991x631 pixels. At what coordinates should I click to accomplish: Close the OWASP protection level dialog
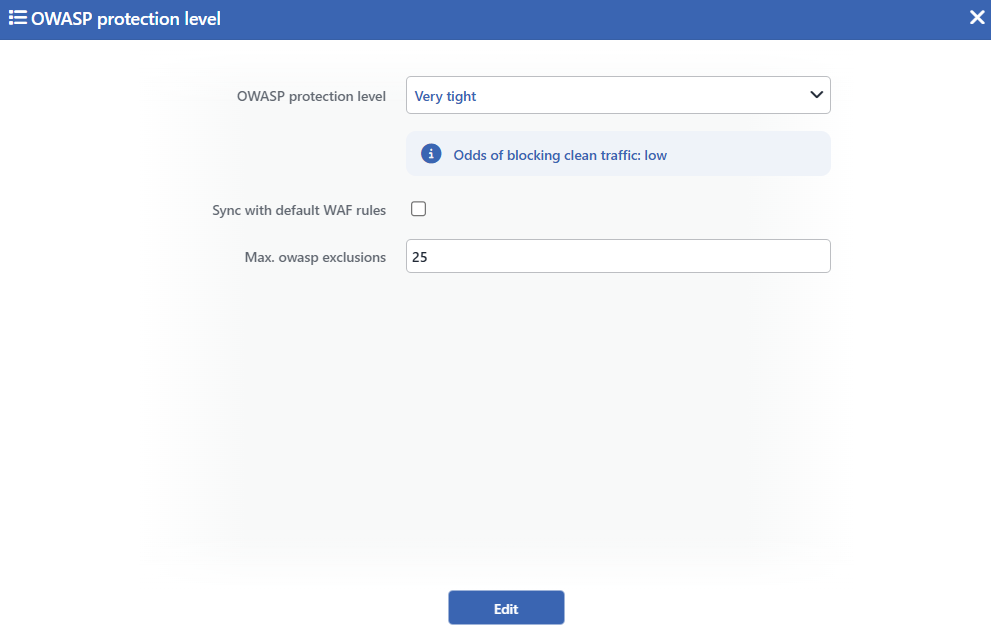(x=976, y=18)
